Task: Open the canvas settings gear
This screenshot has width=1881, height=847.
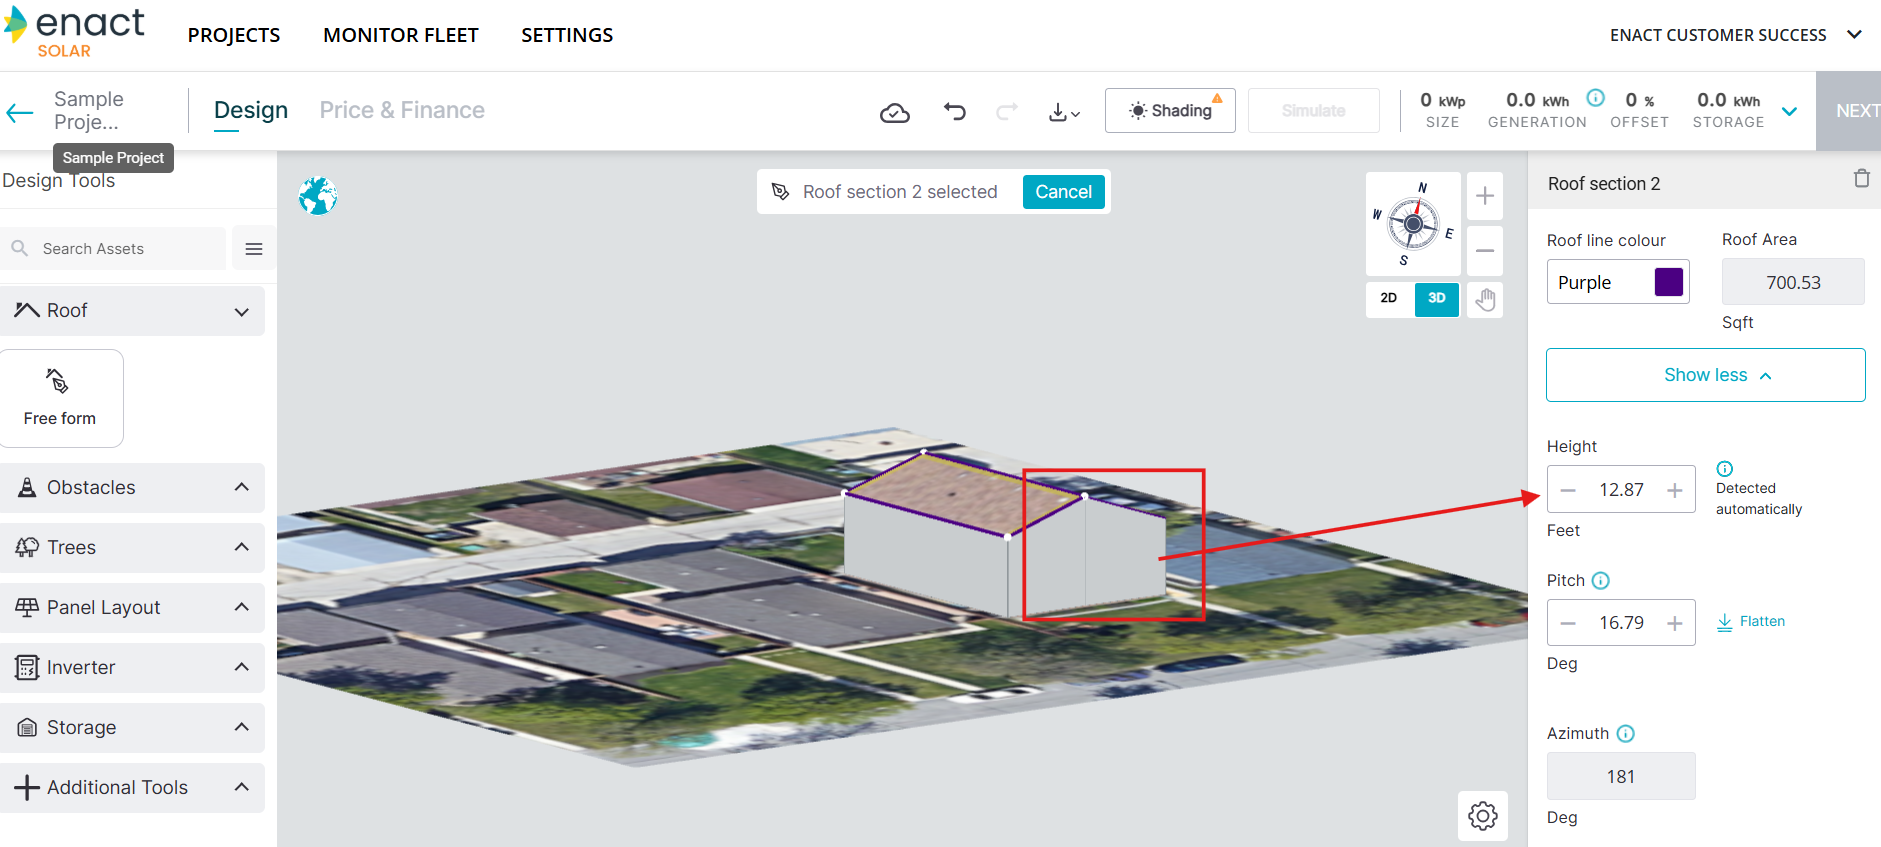Action: [x=1482, y=816]
